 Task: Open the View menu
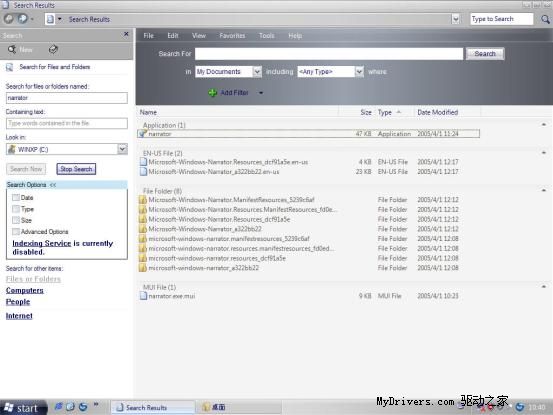click(199, 36)
